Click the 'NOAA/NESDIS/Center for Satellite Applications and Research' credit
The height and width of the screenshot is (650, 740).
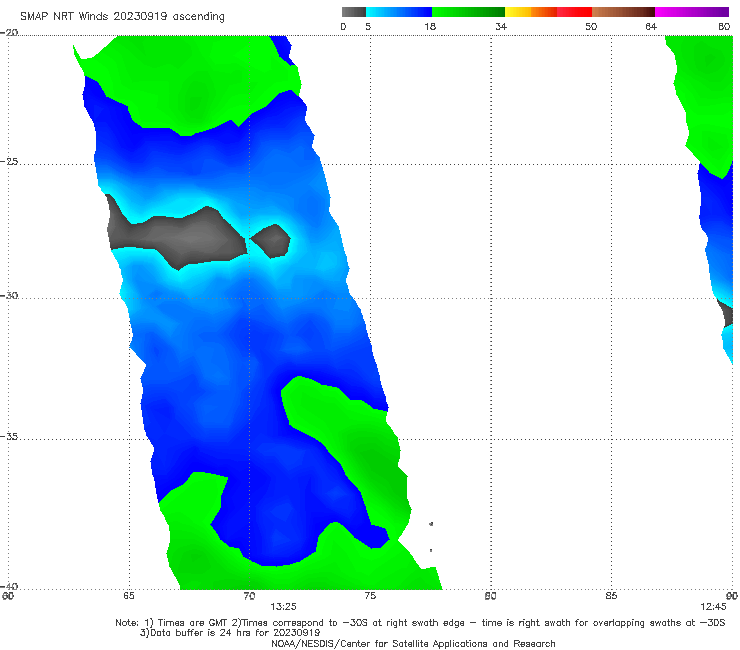(413, 643)
